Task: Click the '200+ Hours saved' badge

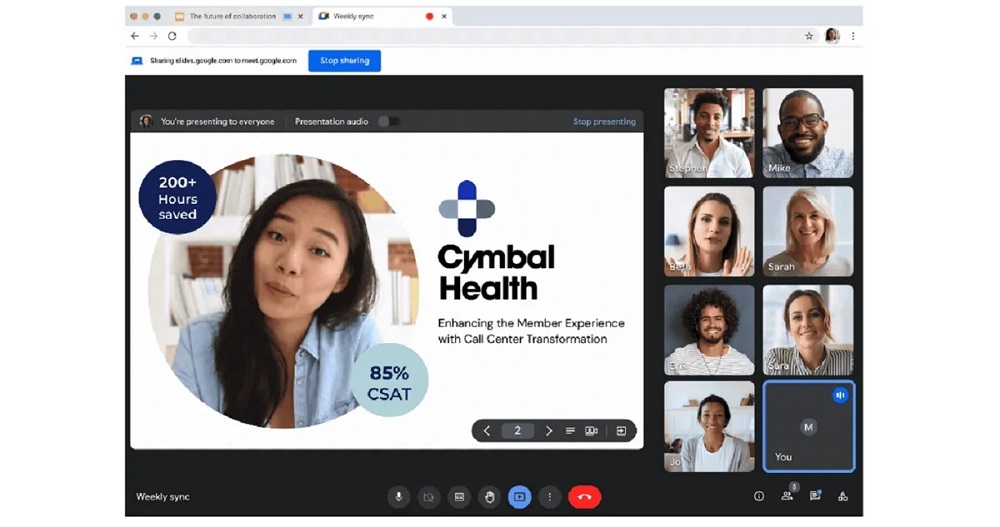Action: (x=177, y=198)
